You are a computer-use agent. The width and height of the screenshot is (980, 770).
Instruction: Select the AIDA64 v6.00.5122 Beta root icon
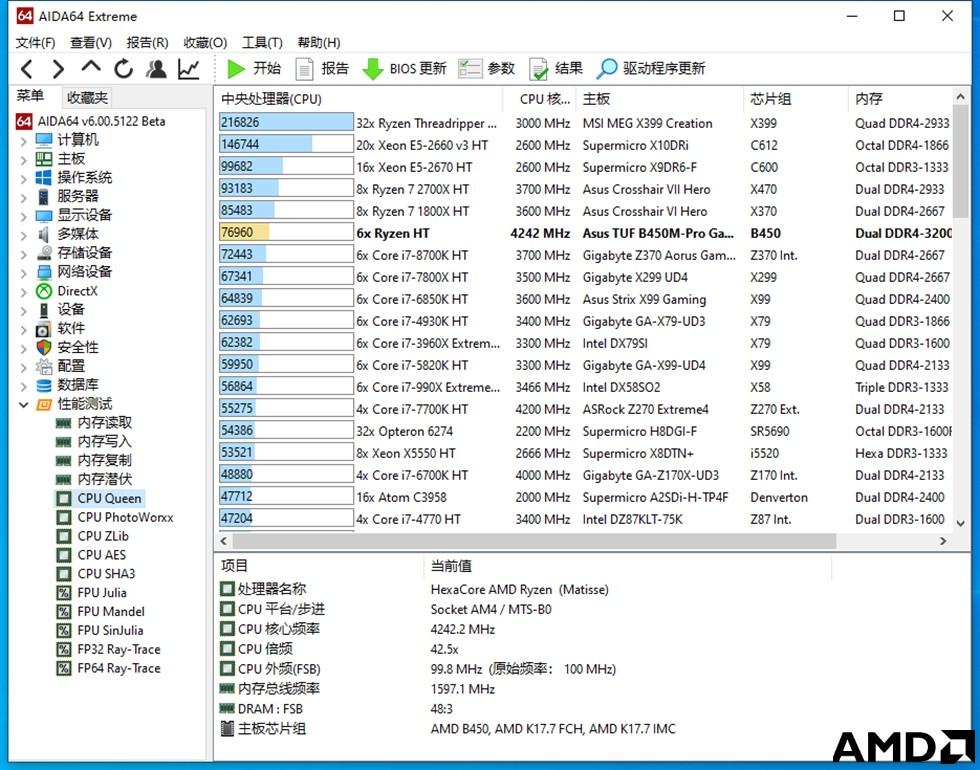(24, 121)
